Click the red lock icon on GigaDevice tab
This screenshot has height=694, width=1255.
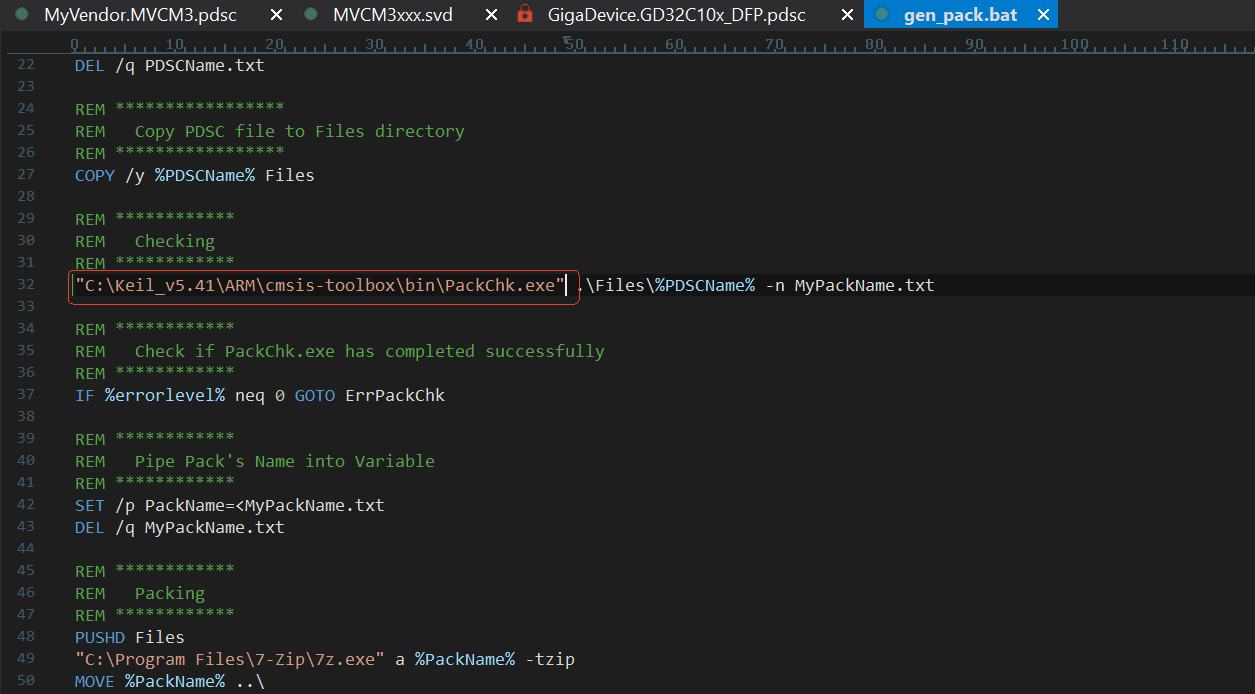pos(524,15)
